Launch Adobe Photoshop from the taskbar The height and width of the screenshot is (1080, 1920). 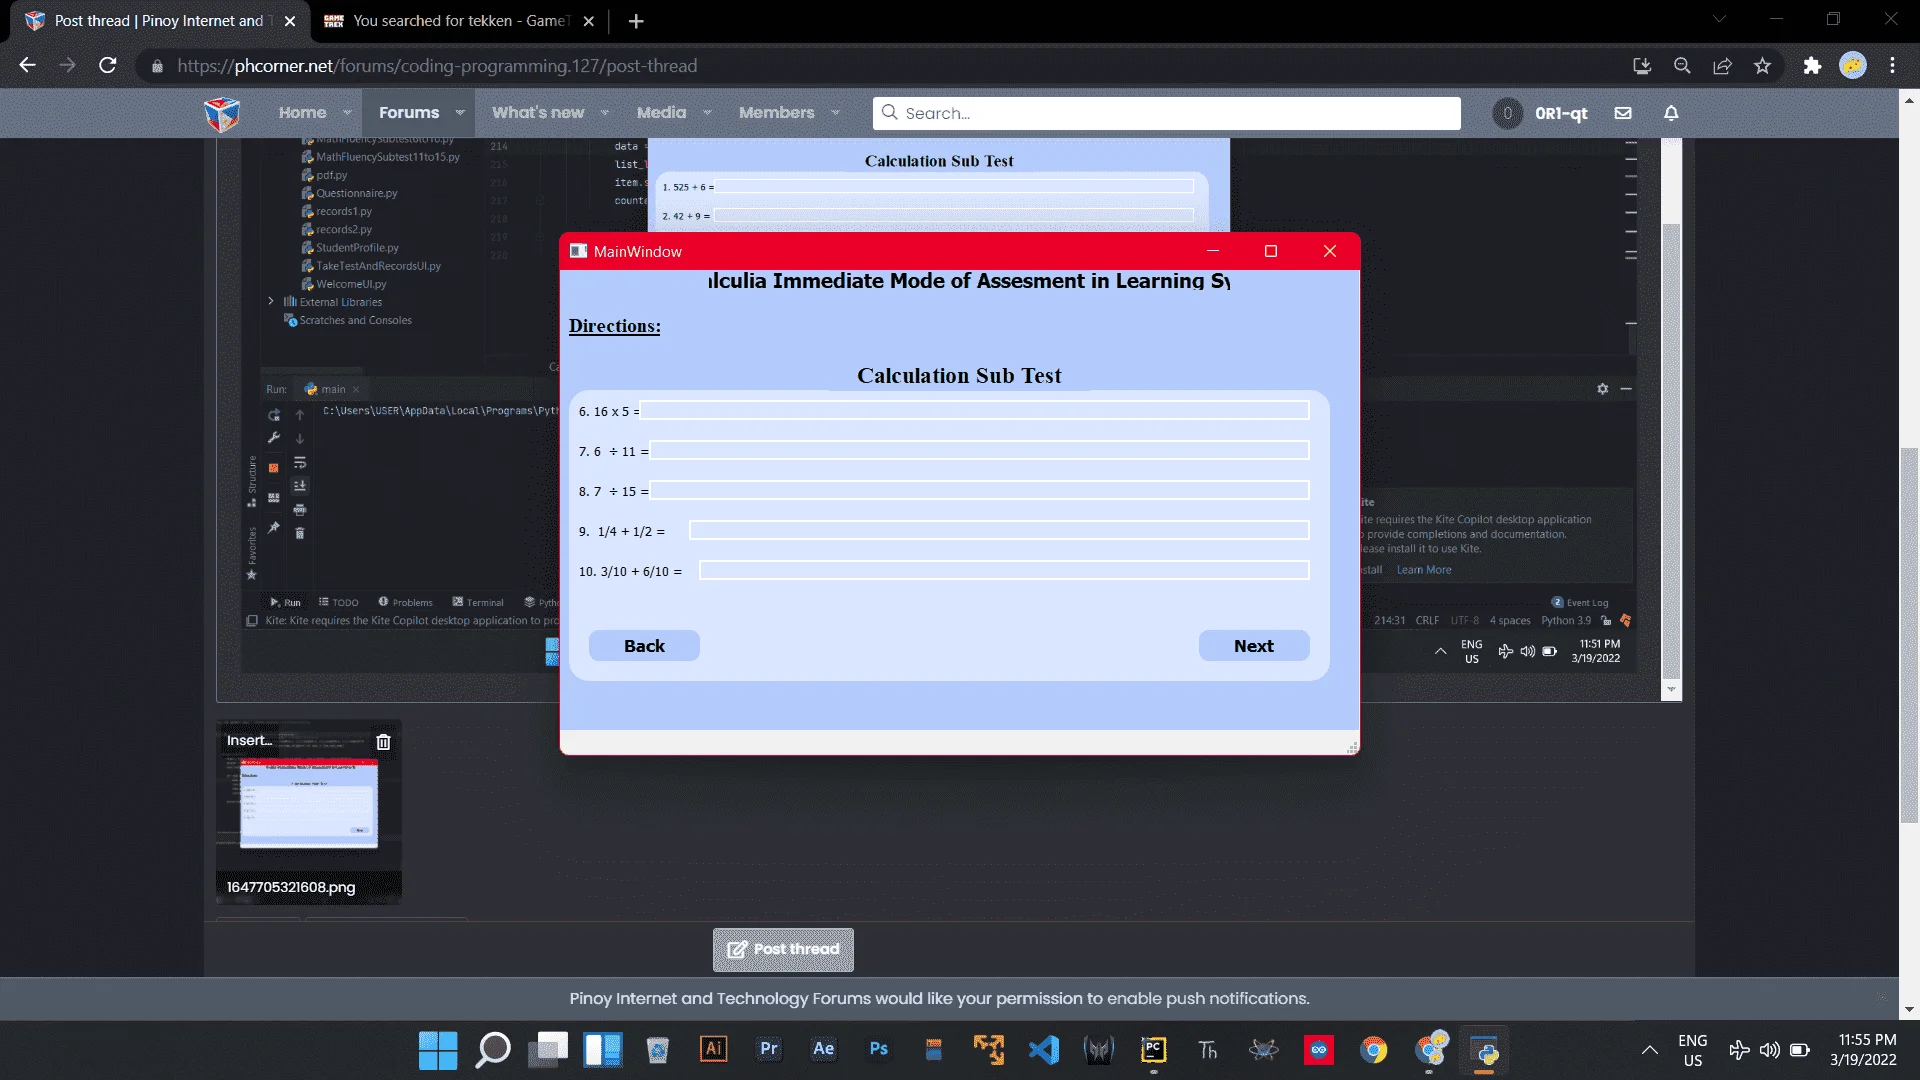(879, 1049)
